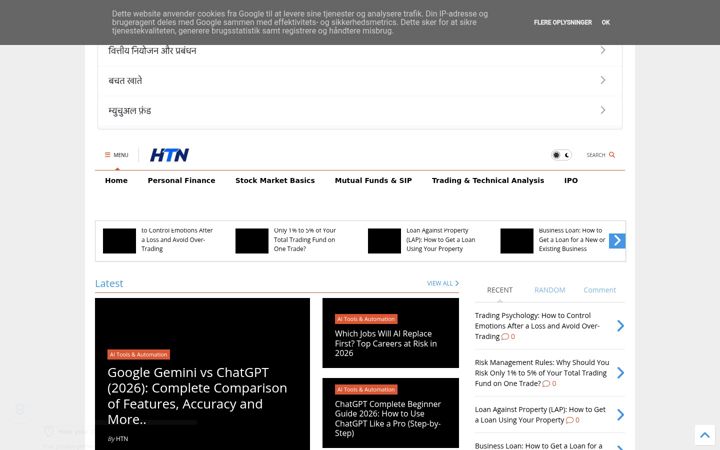Click arrow beside Loan Against Property recent post
Screen dimensions: 720x450
[x=620, y=415]
